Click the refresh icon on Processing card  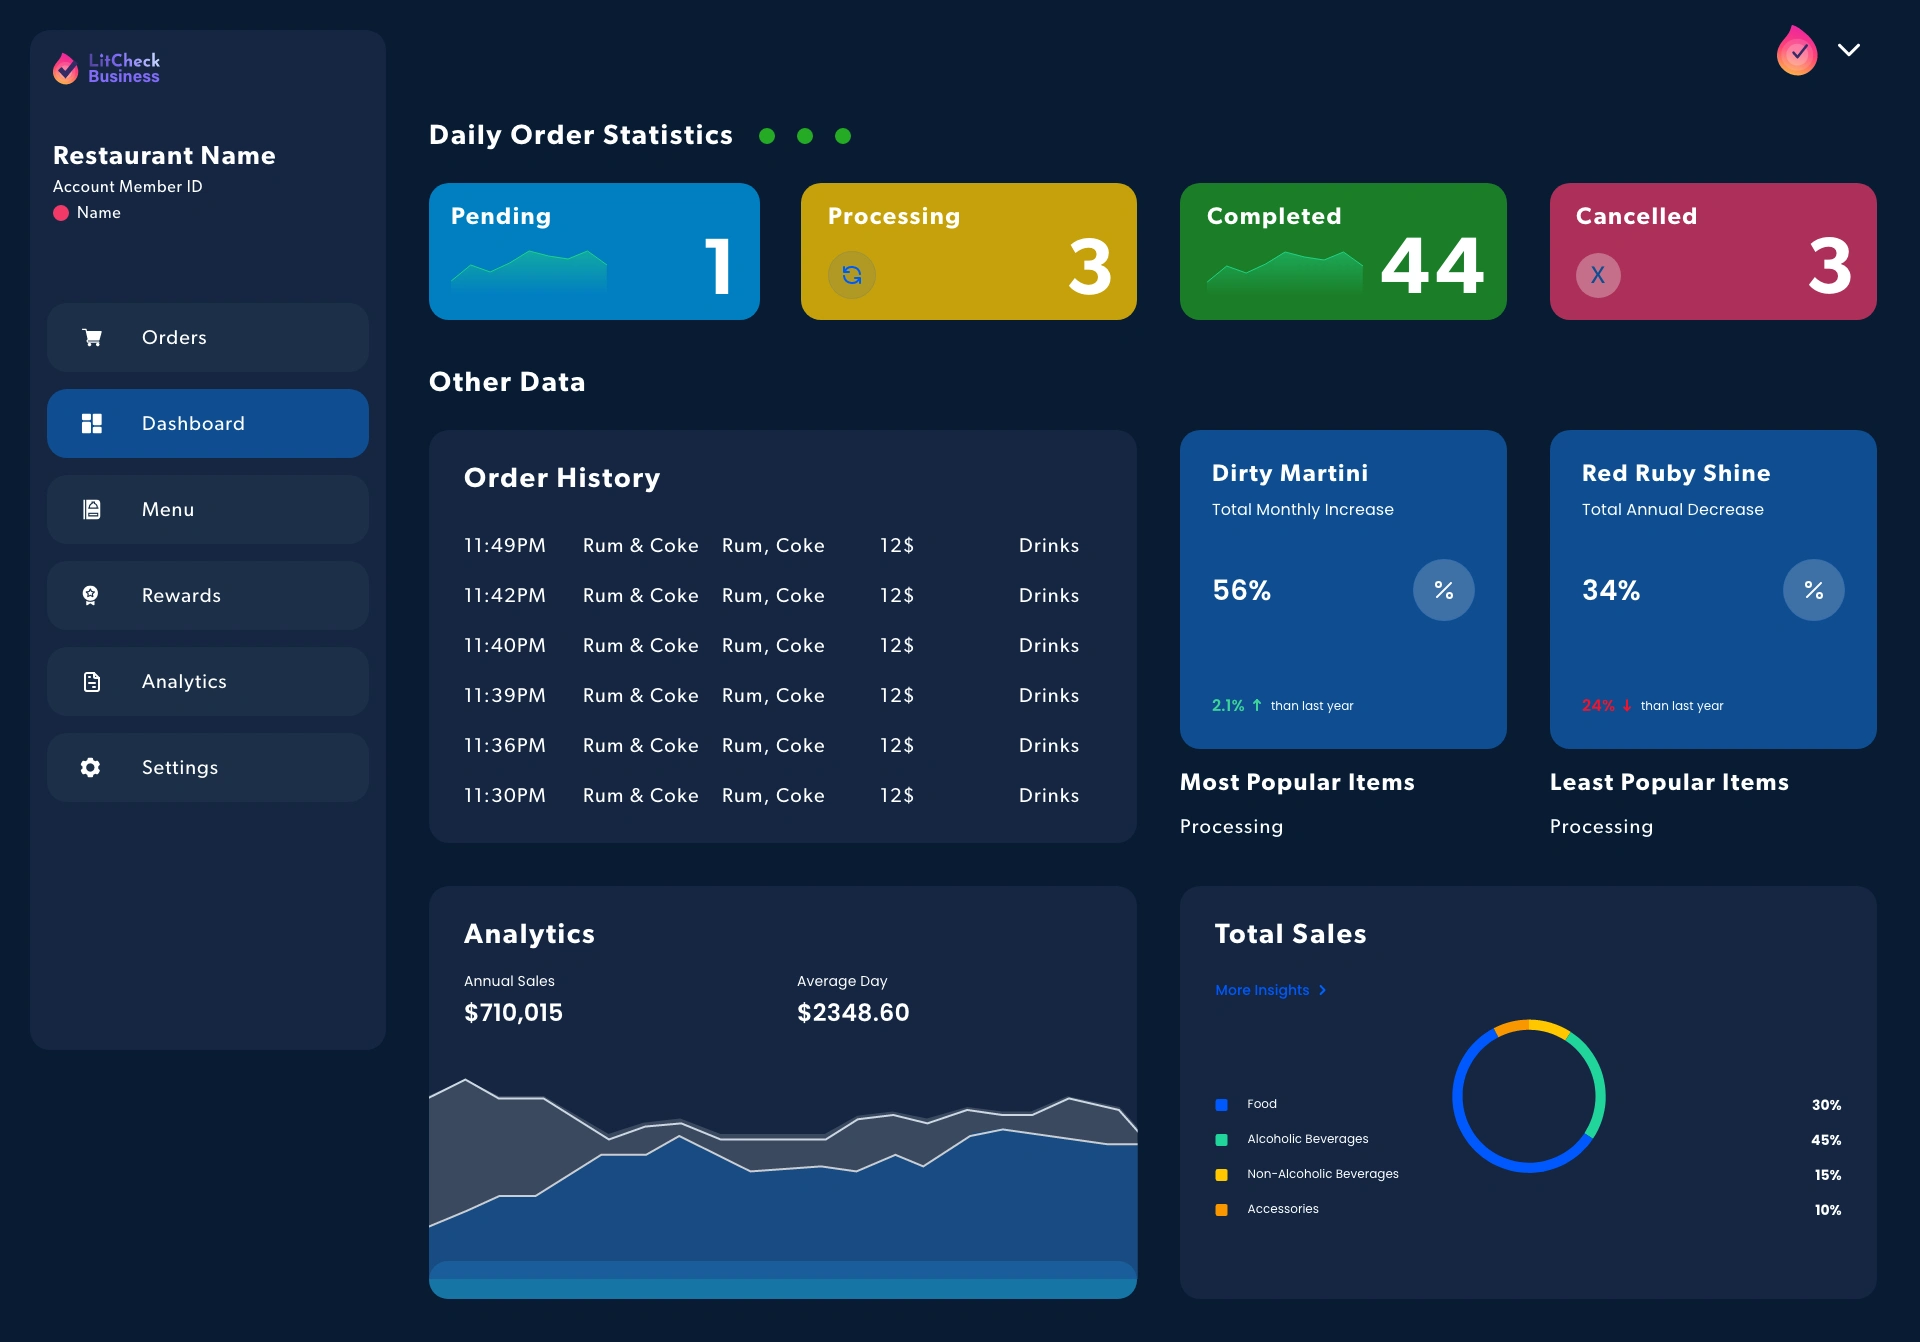click(852, 275)
